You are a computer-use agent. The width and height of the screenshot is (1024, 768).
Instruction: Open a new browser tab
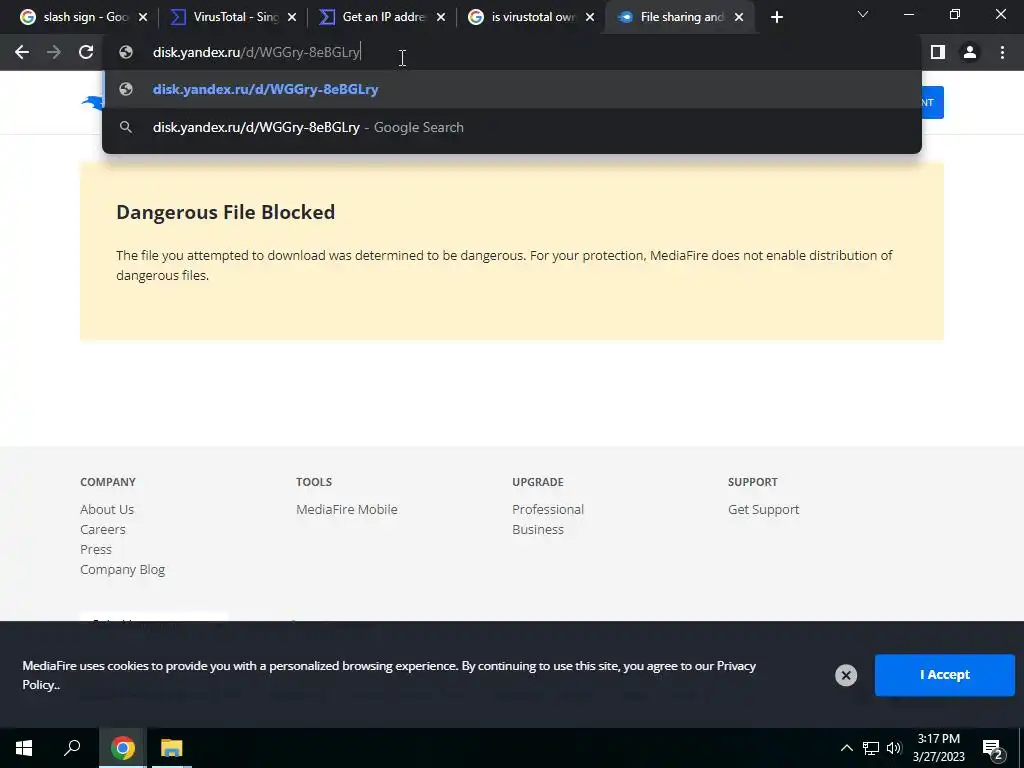(x=776, y=17)
